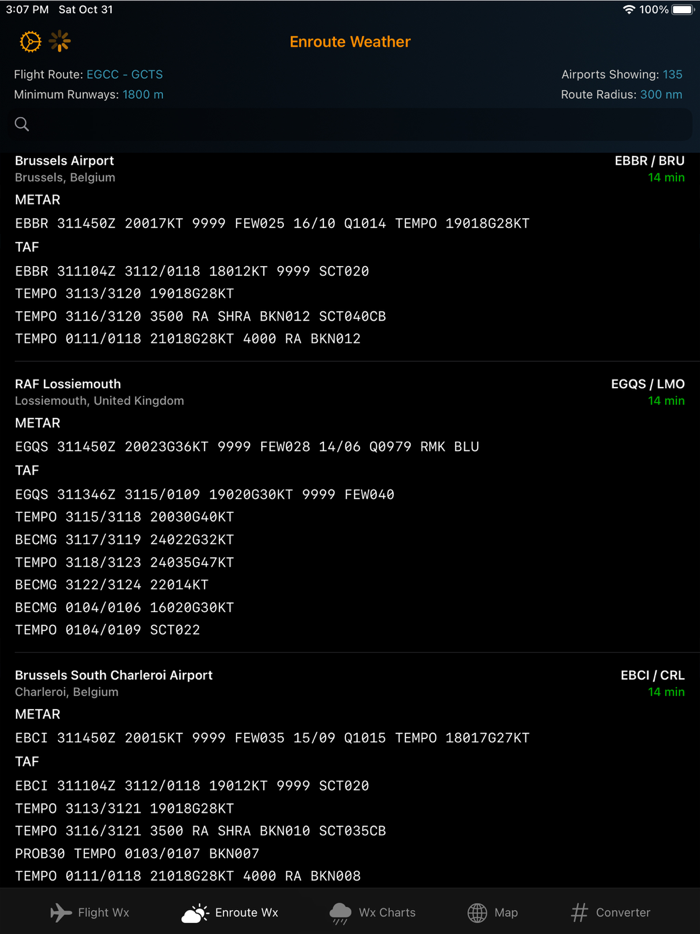The image size is (700, 934).
Task: Tap the Map globe icon
Action: coord(477,912)
